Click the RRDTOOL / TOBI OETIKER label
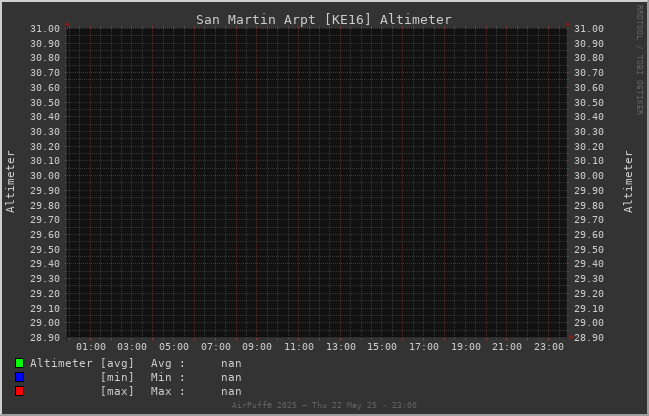 pos(639,60)
